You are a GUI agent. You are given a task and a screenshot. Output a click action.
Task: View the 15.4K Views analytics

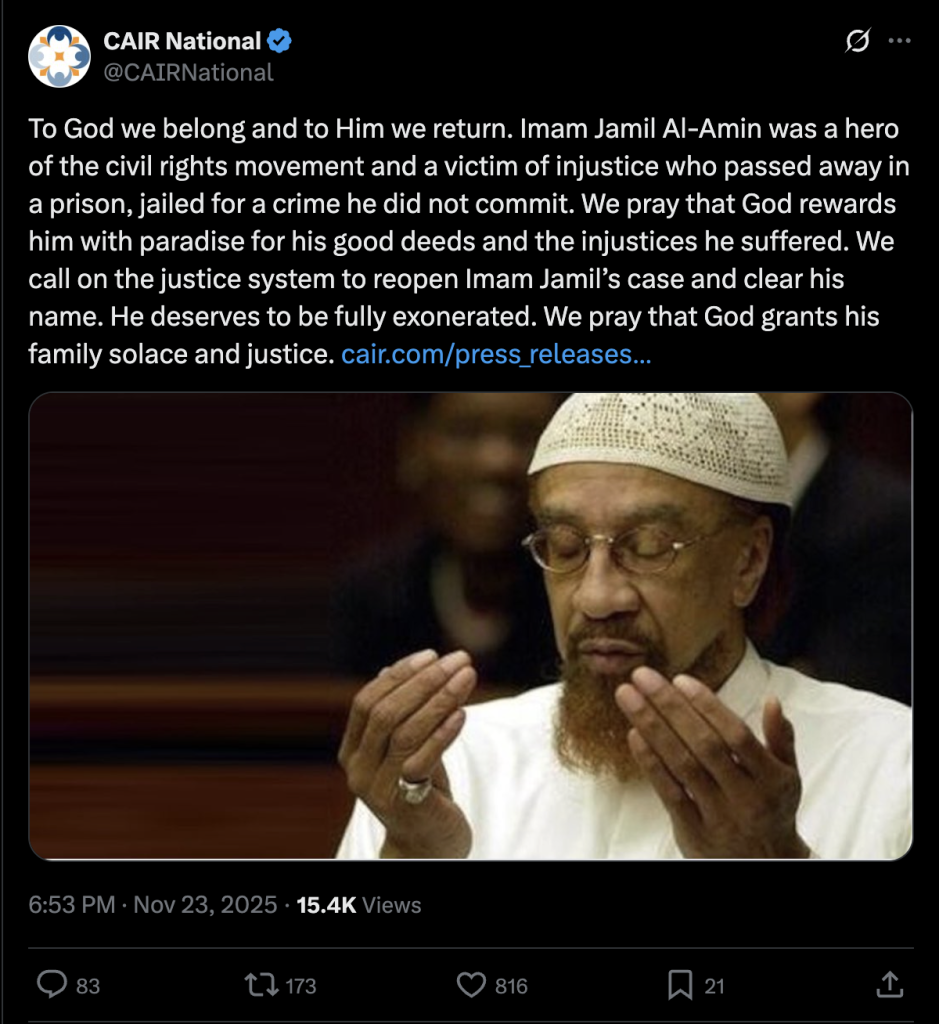point(360,905)
